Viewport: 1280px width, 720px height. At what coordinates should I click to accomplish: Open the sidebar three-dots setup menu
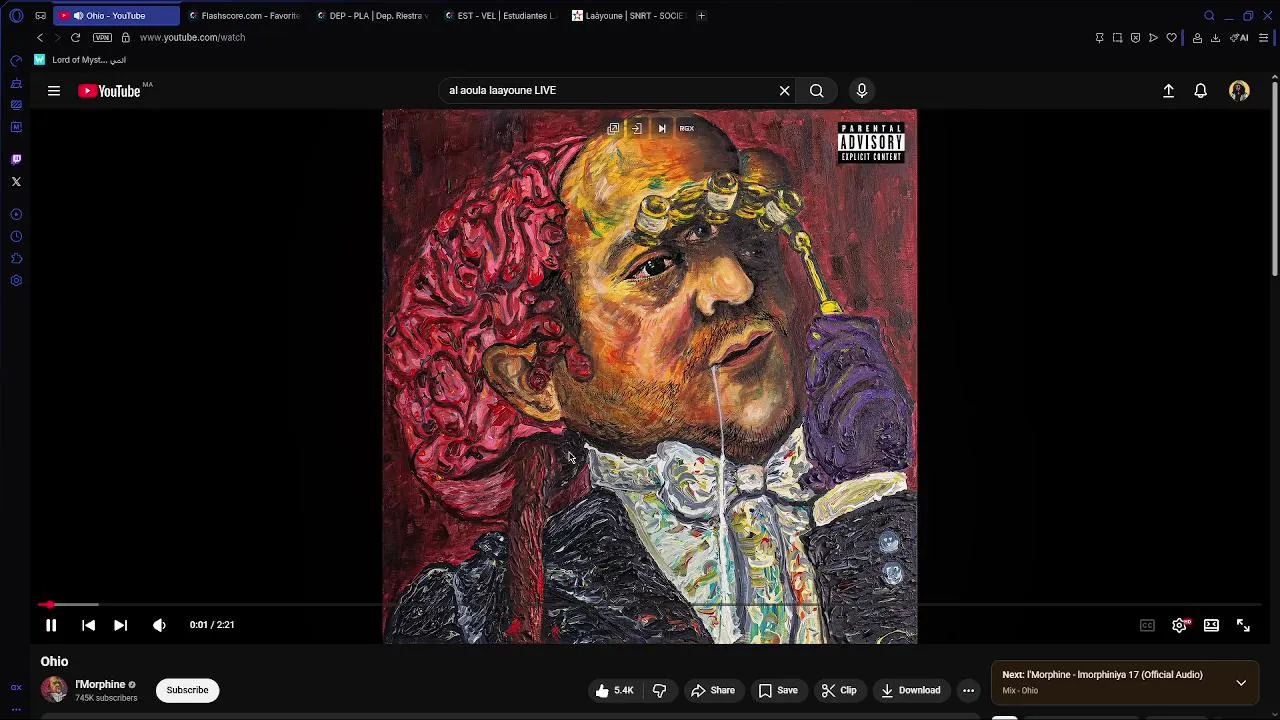tap(16, 709)
